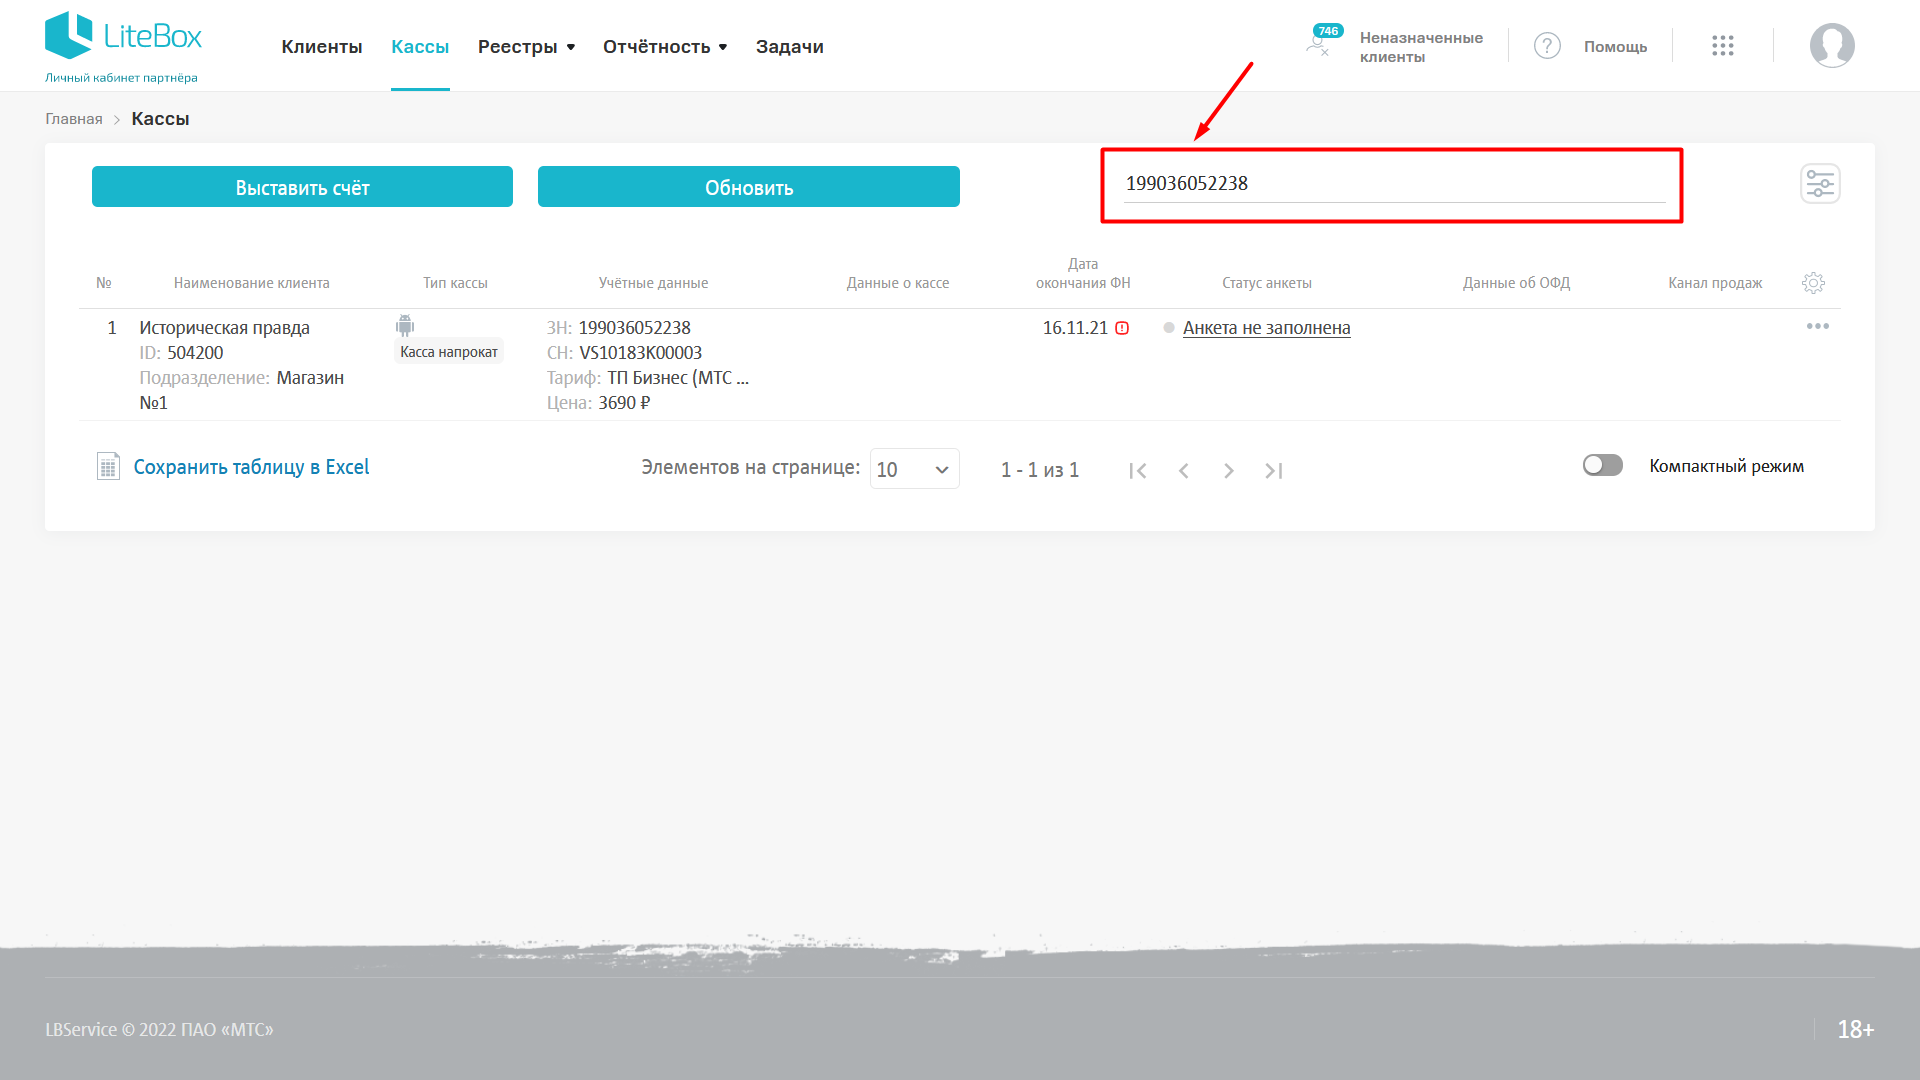
Task: Open the Анкета не заполнена link
Action: click(1266, 328)
